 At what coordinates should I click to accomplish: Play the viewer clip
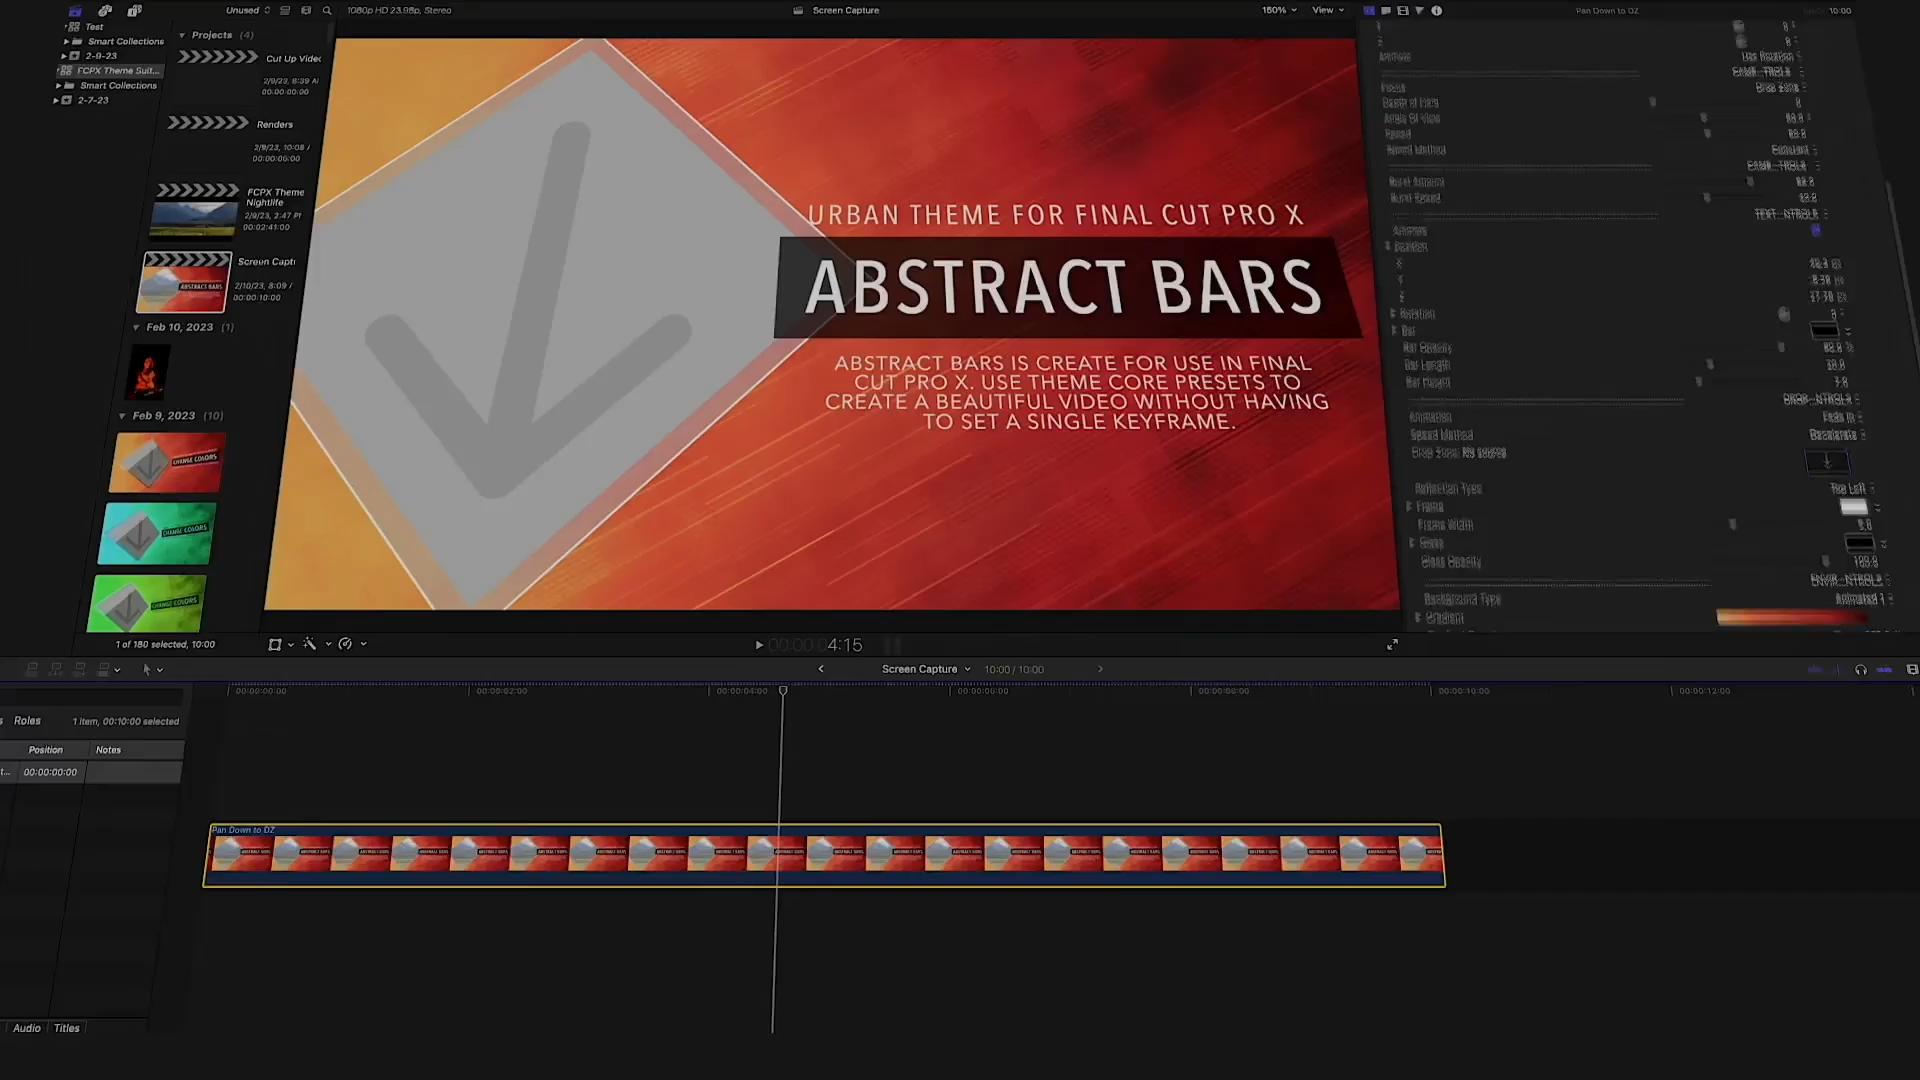[759, 645]
